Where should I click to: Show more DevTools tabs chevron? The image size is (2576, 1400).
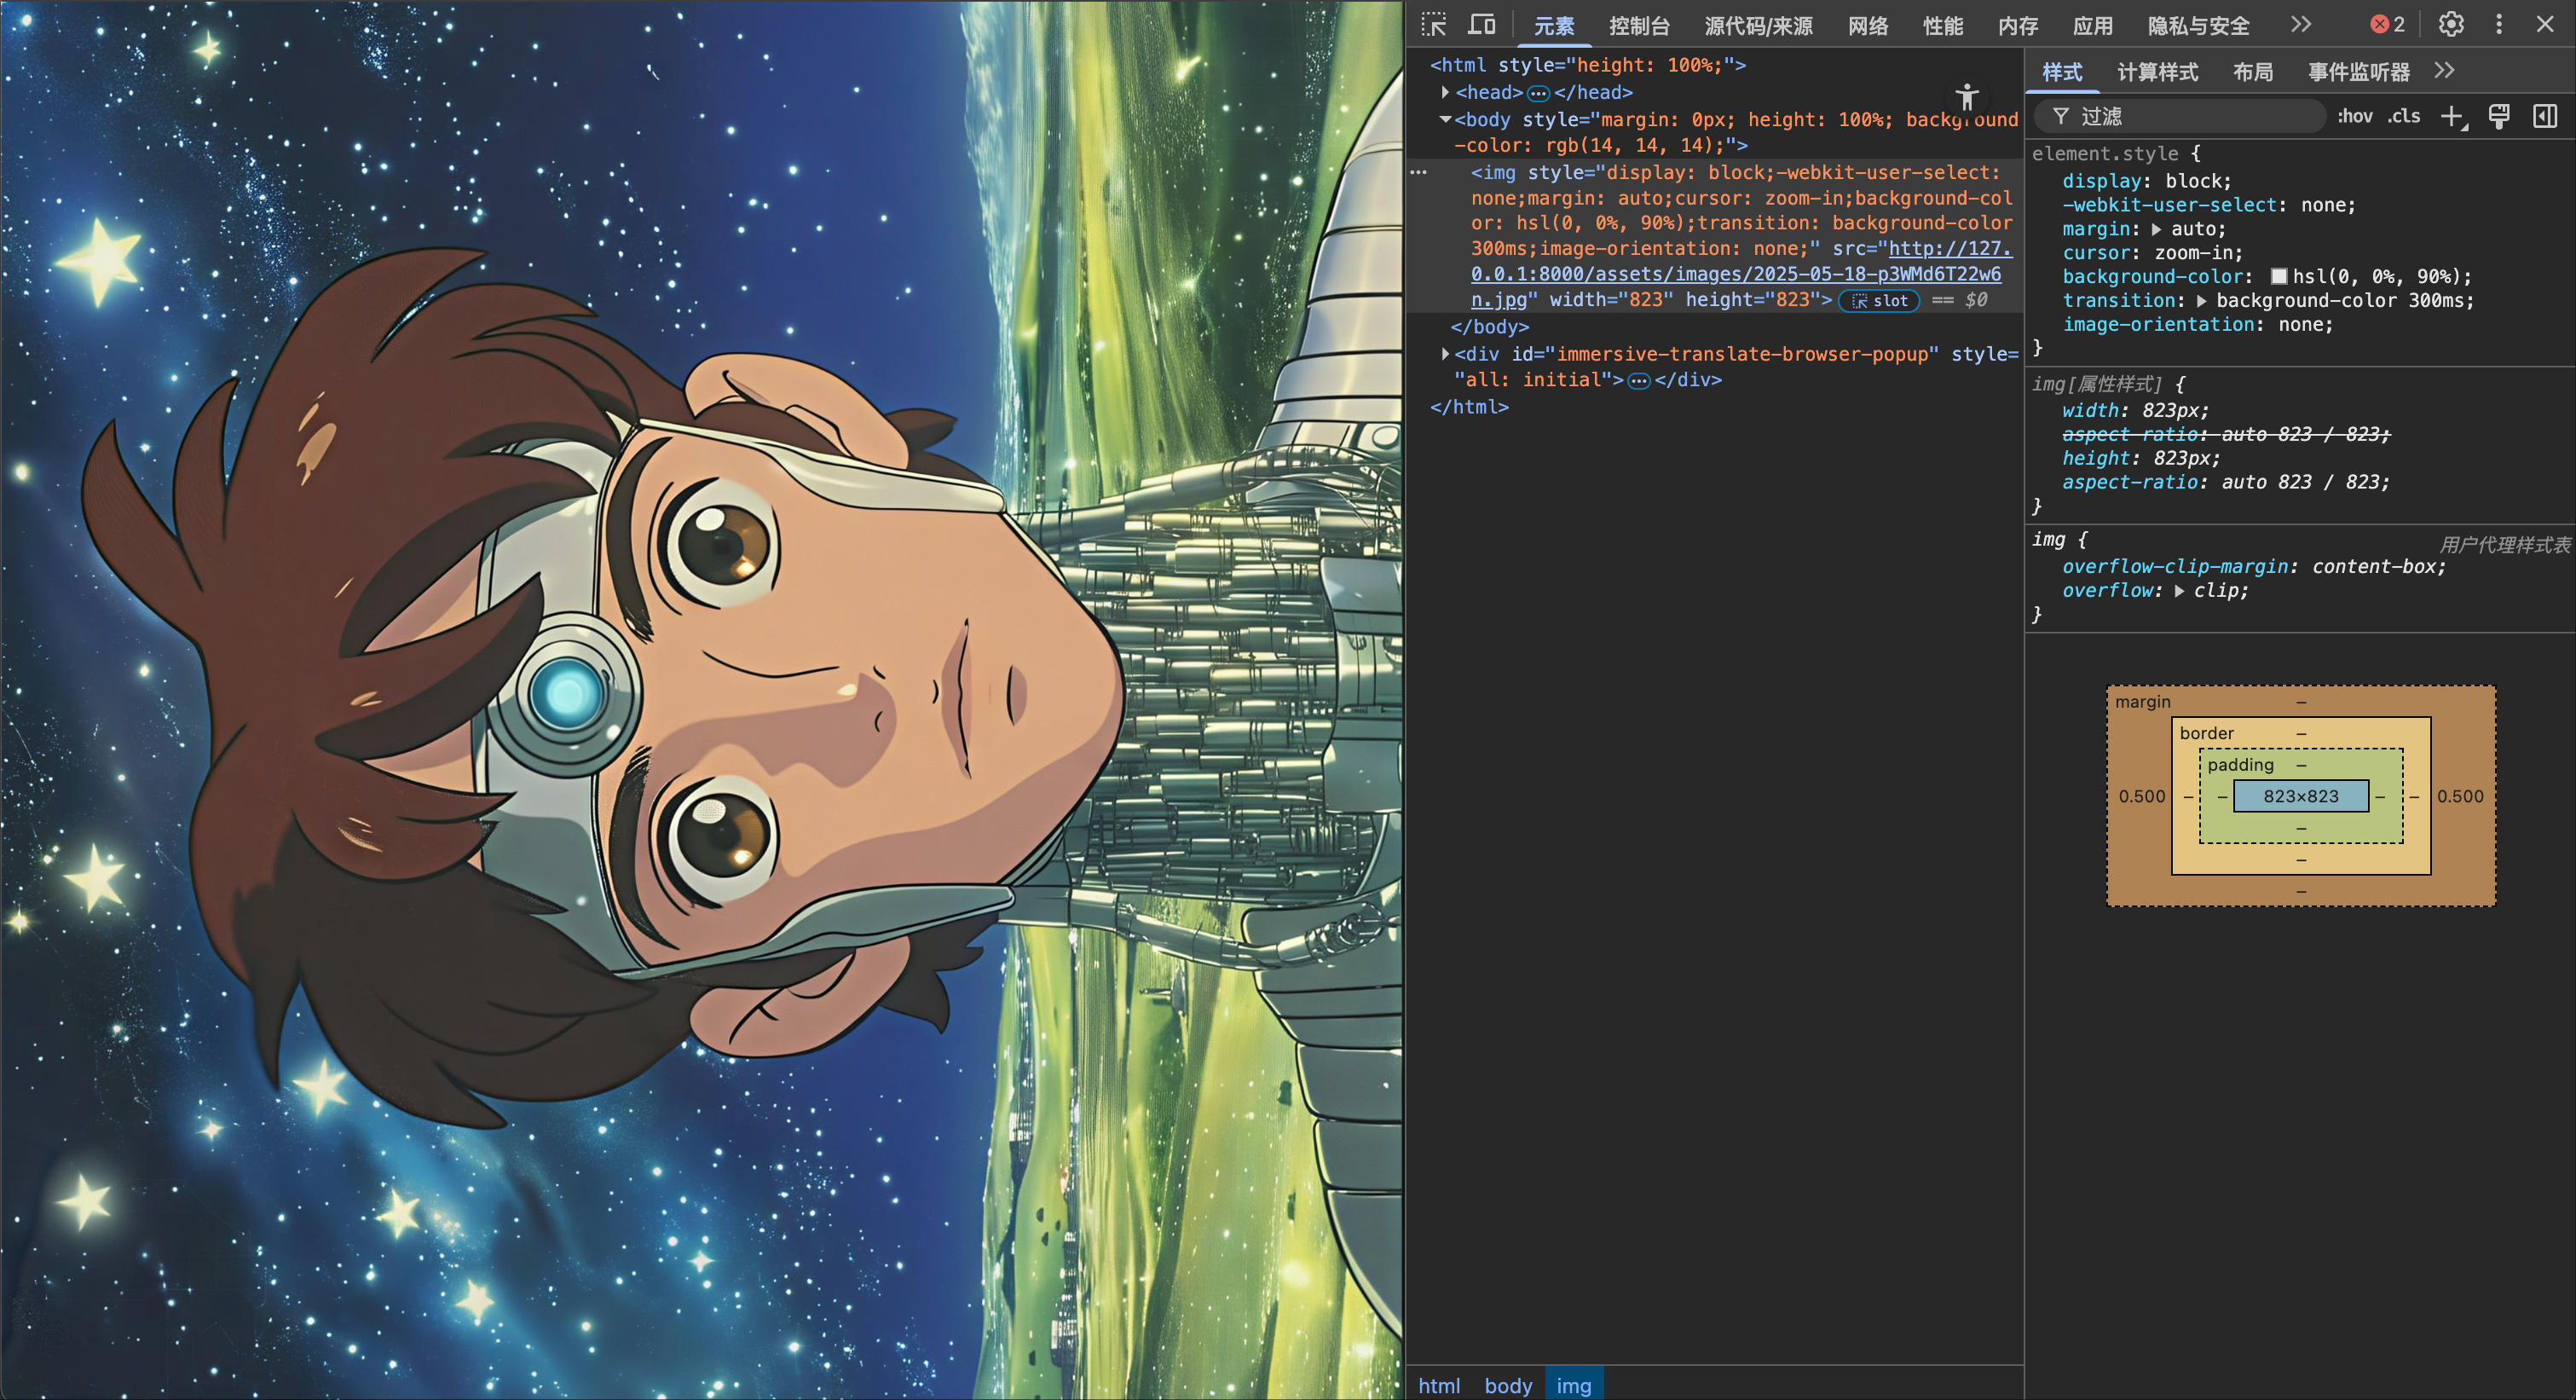point(2301,25)
